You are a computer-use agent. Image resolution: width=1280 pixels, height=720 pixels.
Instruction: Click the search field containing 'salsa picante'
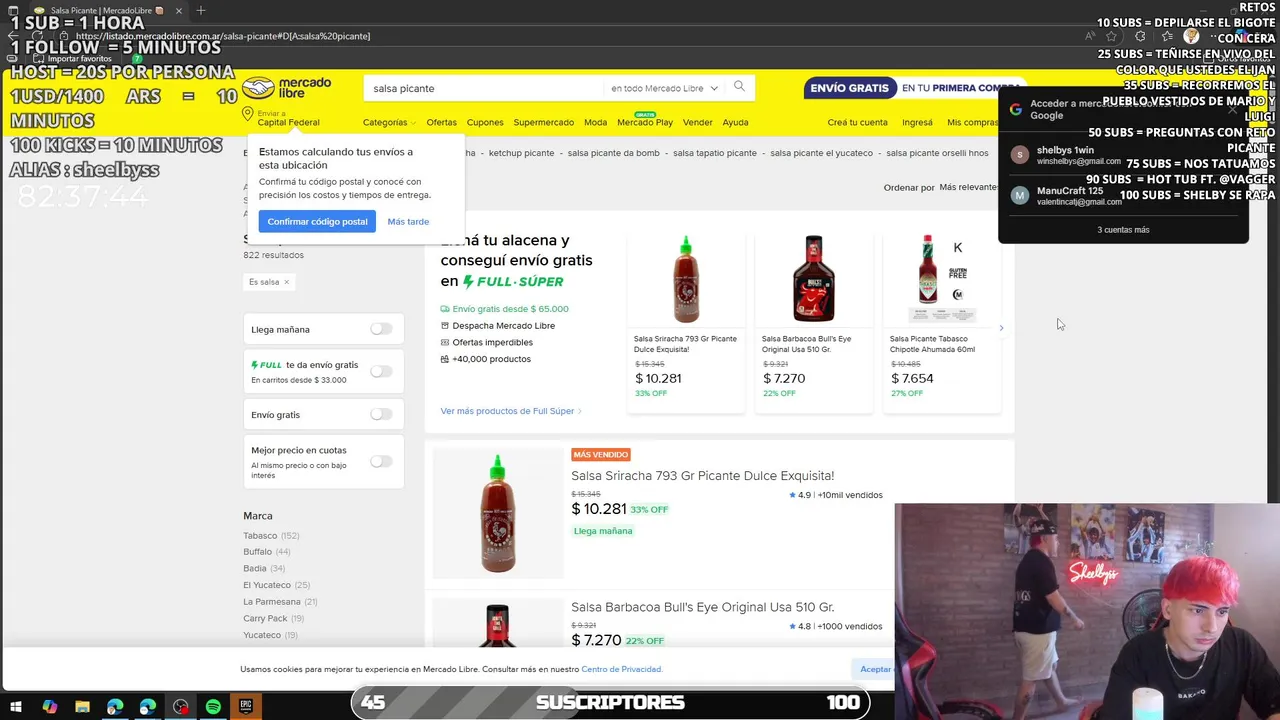pos(485,88)
